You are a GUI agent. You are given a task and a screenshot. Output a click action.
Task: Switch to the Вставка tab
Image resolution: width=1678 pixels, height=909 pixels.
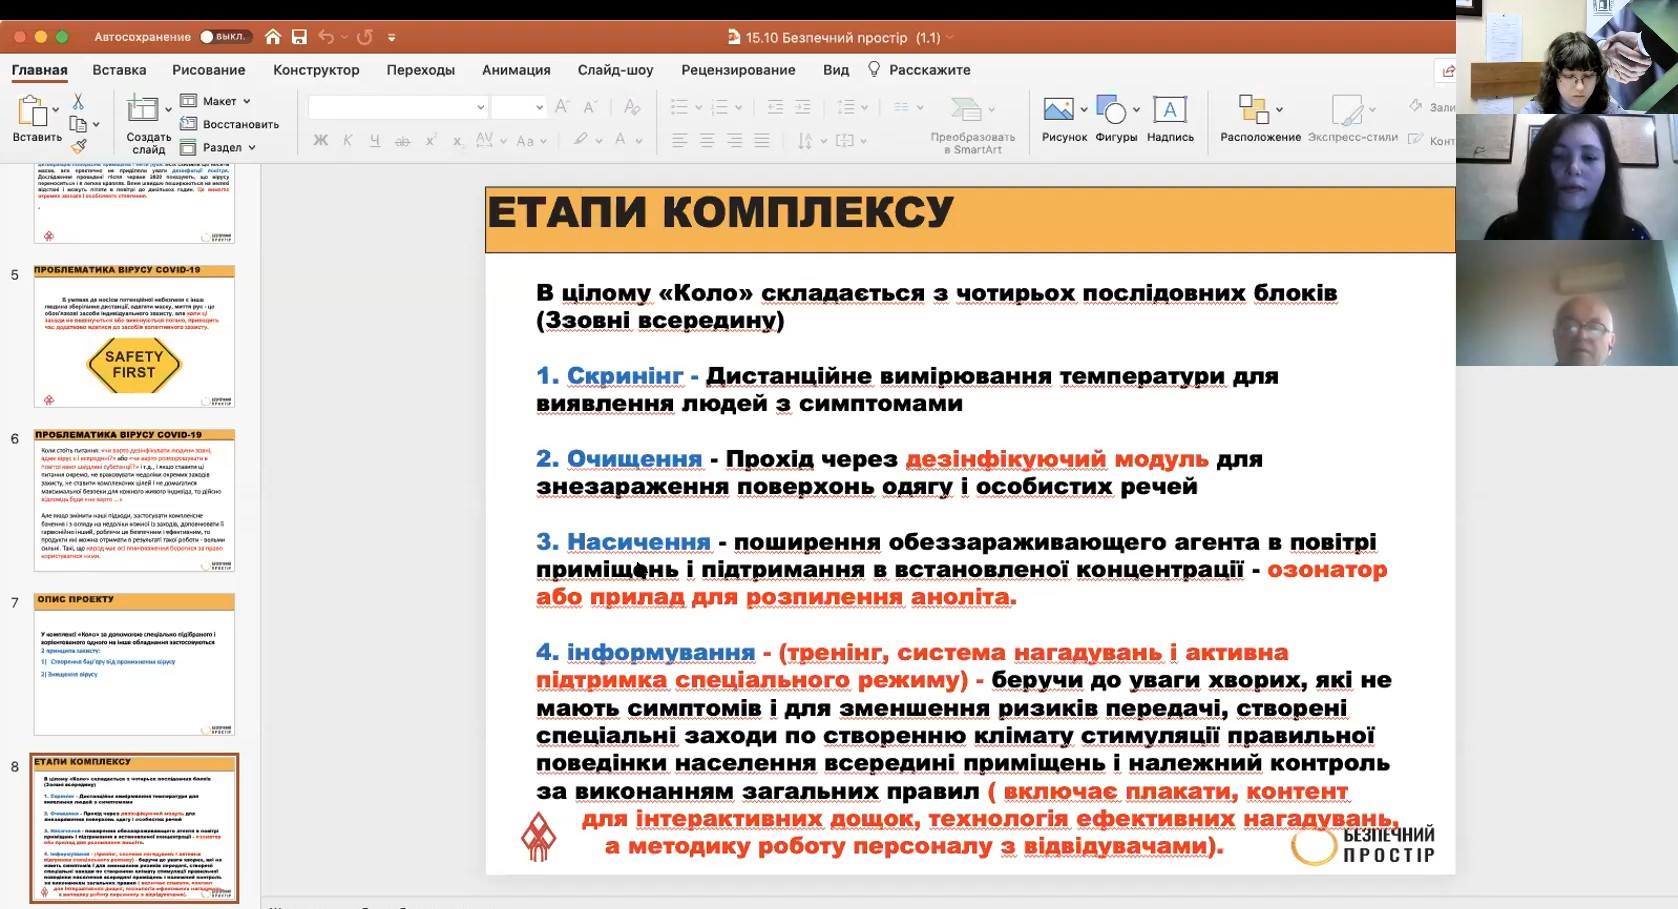(x=119, y=70)
